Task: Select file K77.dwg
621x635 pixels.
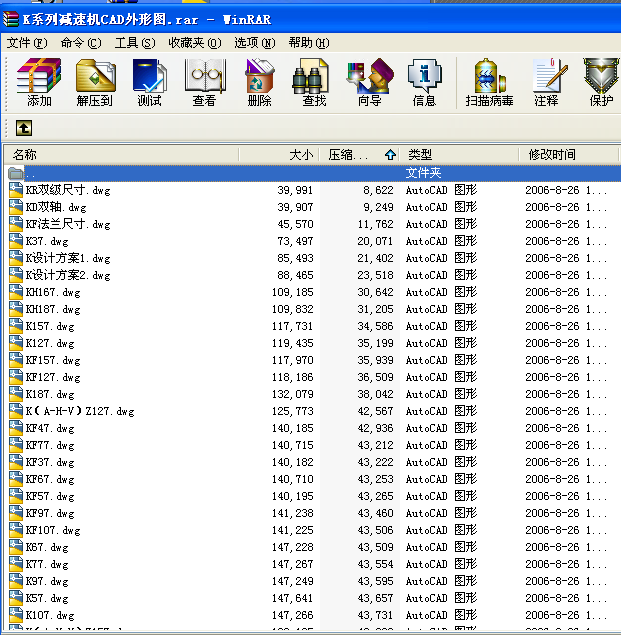Action: 47,565
